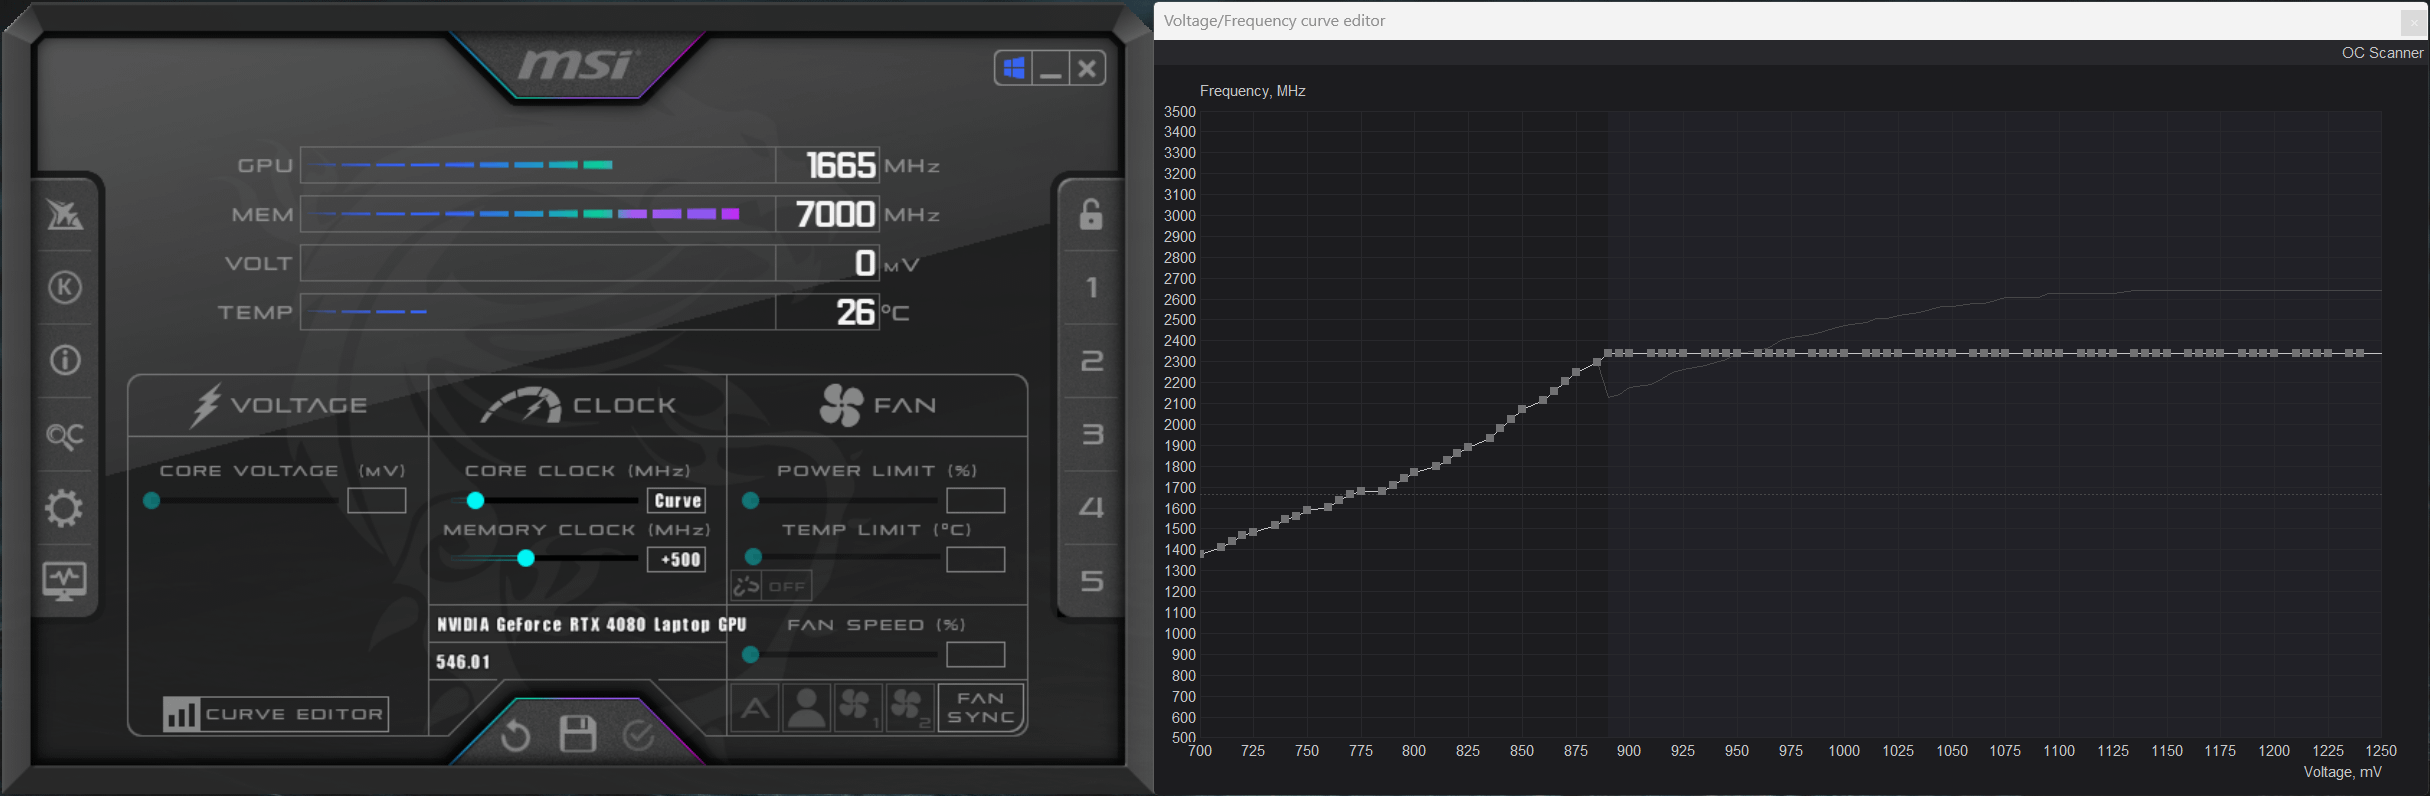This screenshot has height=796, width=2430.
Task: Click the memory clock slider handle
Action: click(526, 558)
